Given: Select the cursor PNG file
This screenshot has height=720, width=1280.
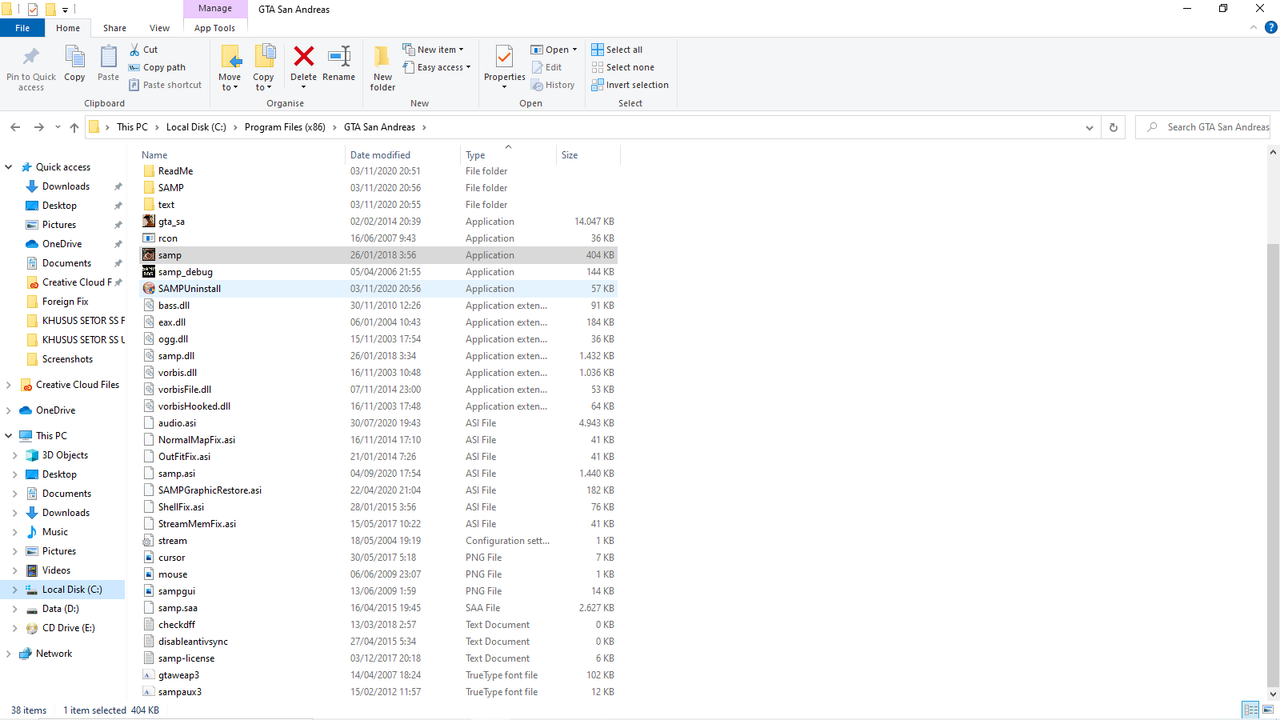Looking at the screenshot, I should [378, 557].
